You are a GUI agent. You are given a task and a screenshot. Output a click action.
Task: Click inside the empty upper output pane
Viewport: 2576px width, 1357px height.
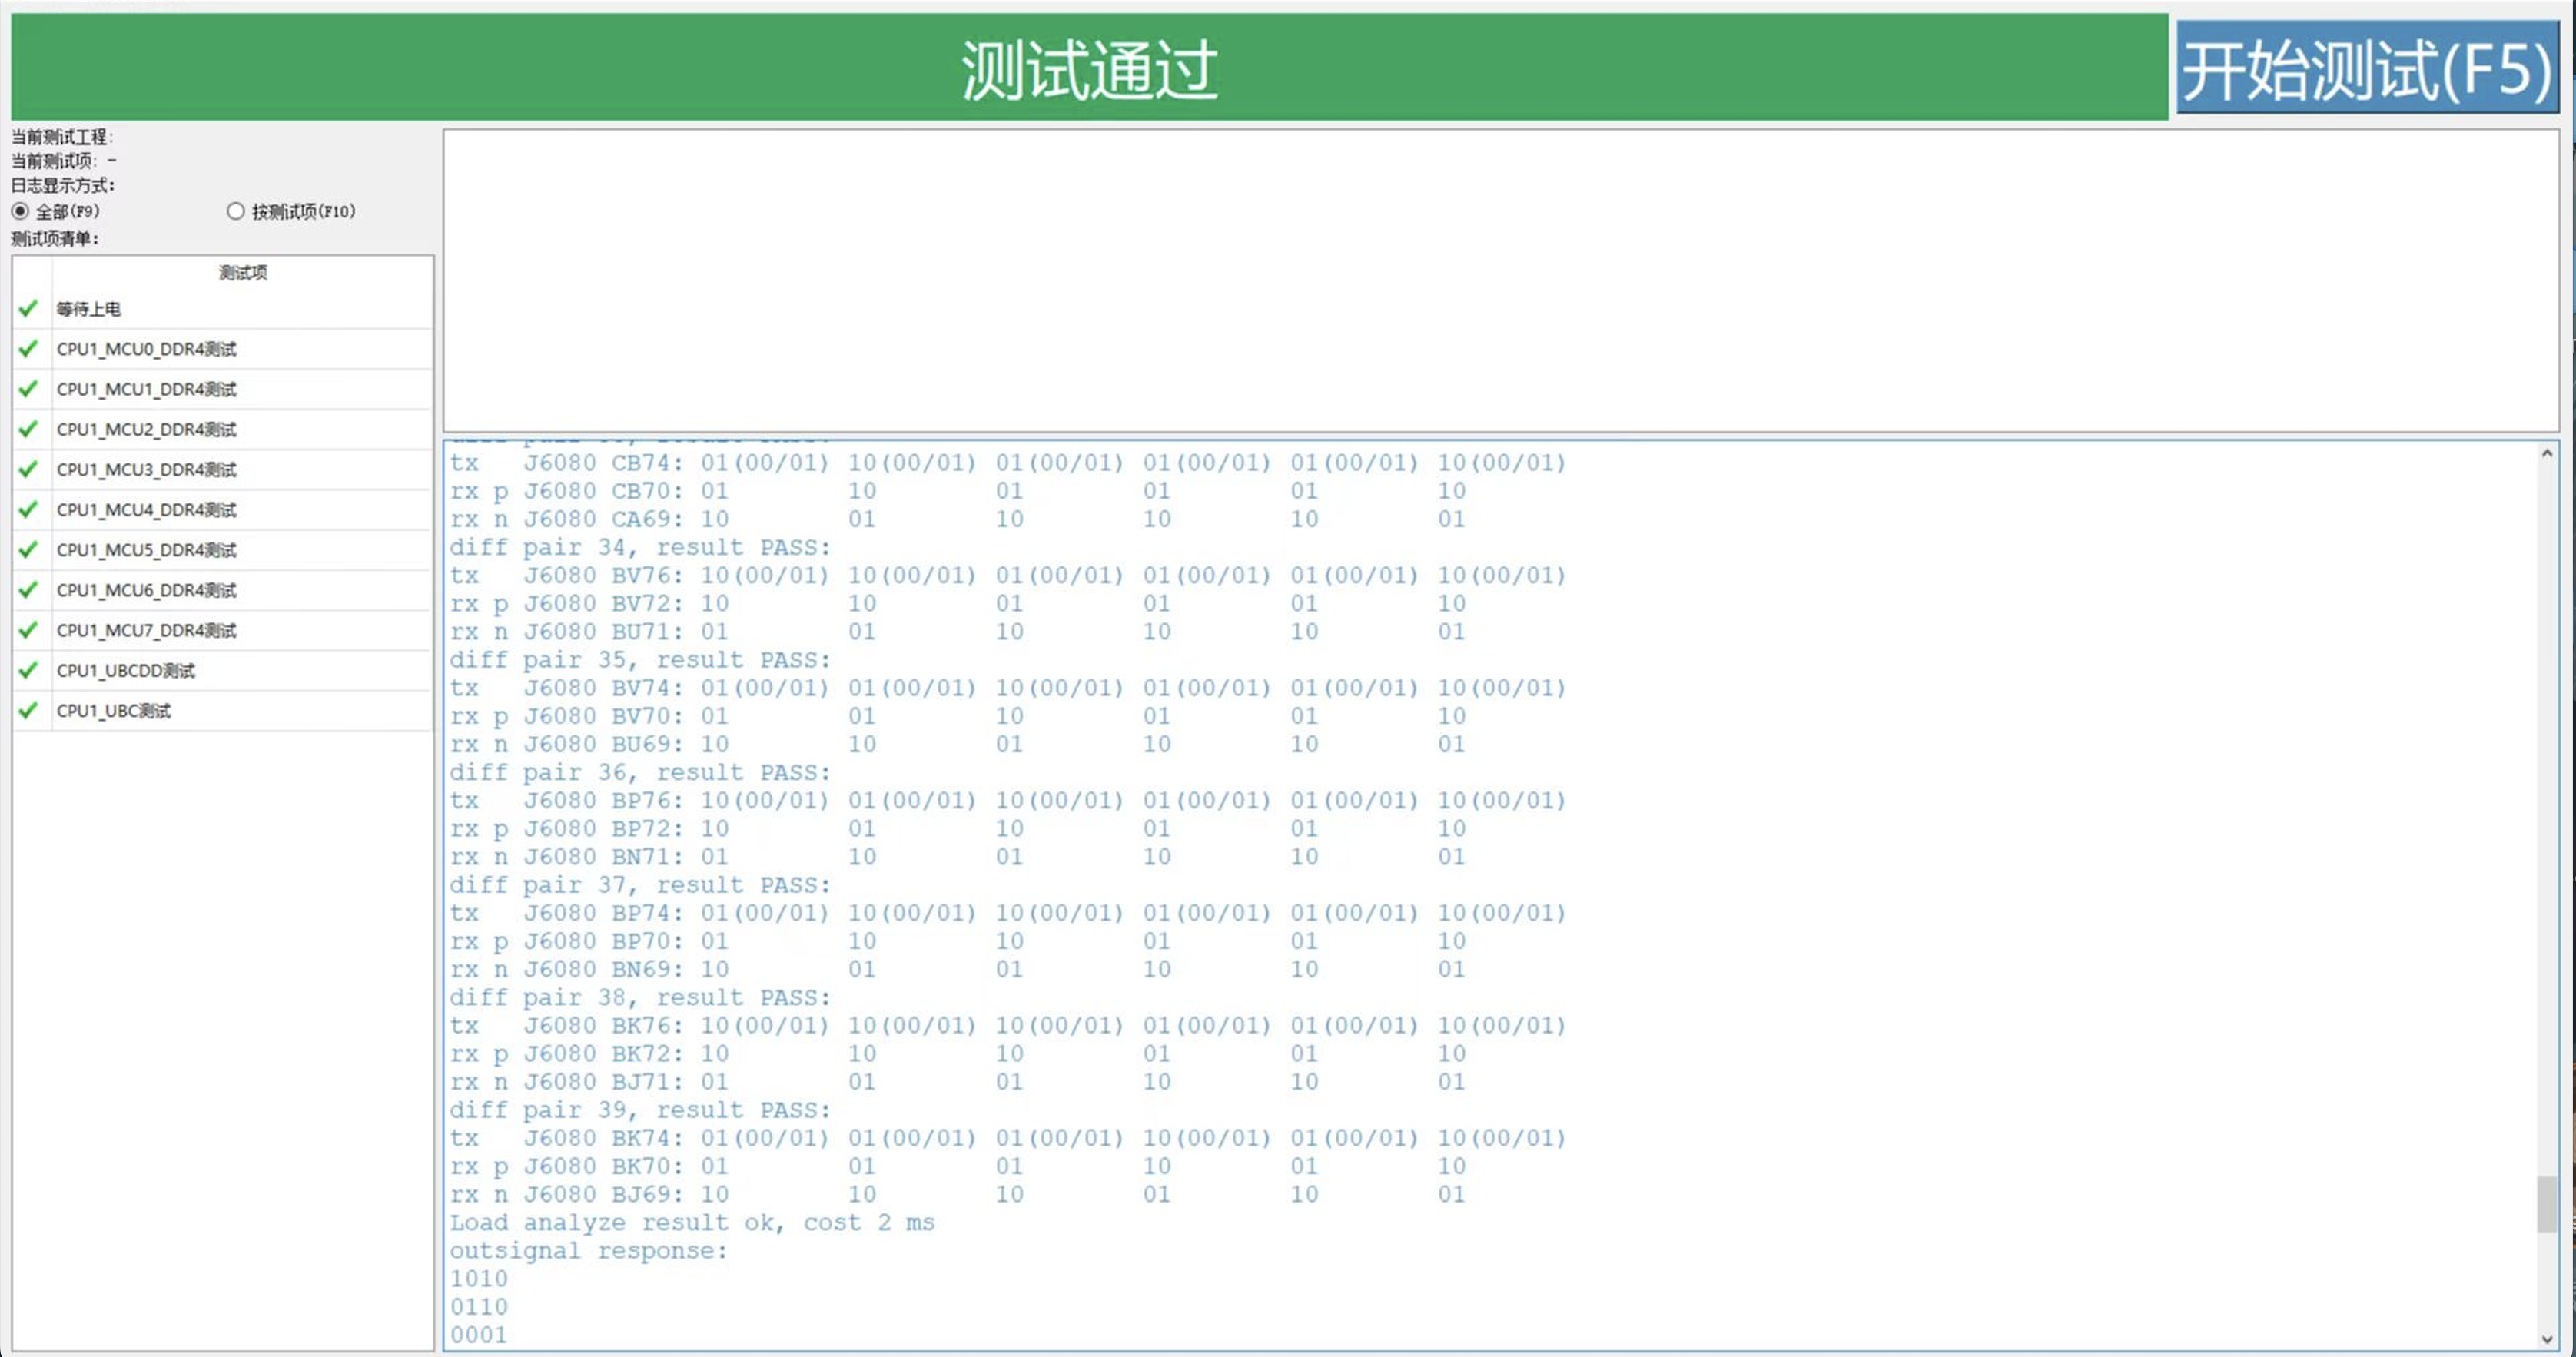[x=1500, y=280]
